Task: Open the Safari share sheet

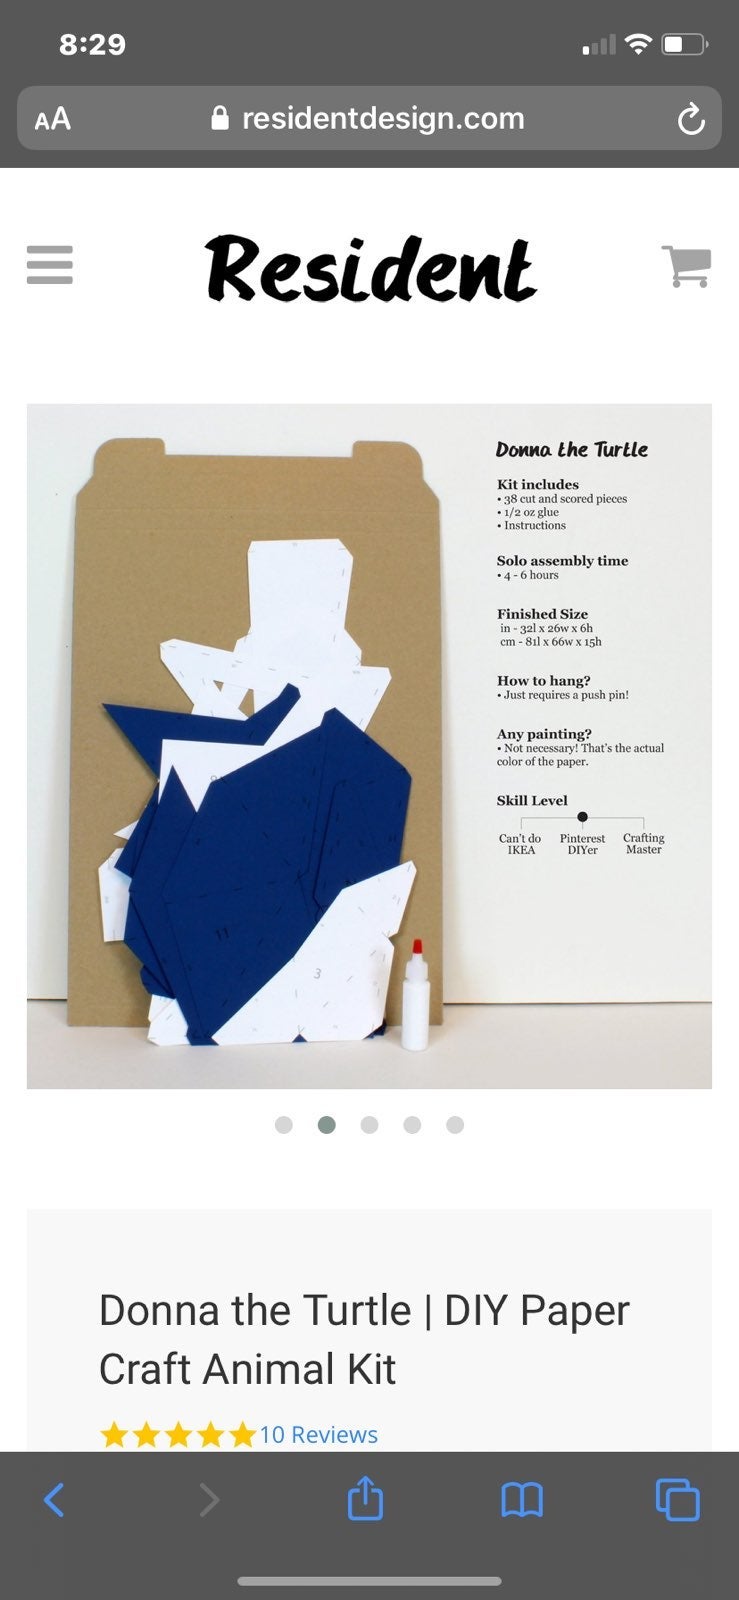Action: tap(365, 1497)
